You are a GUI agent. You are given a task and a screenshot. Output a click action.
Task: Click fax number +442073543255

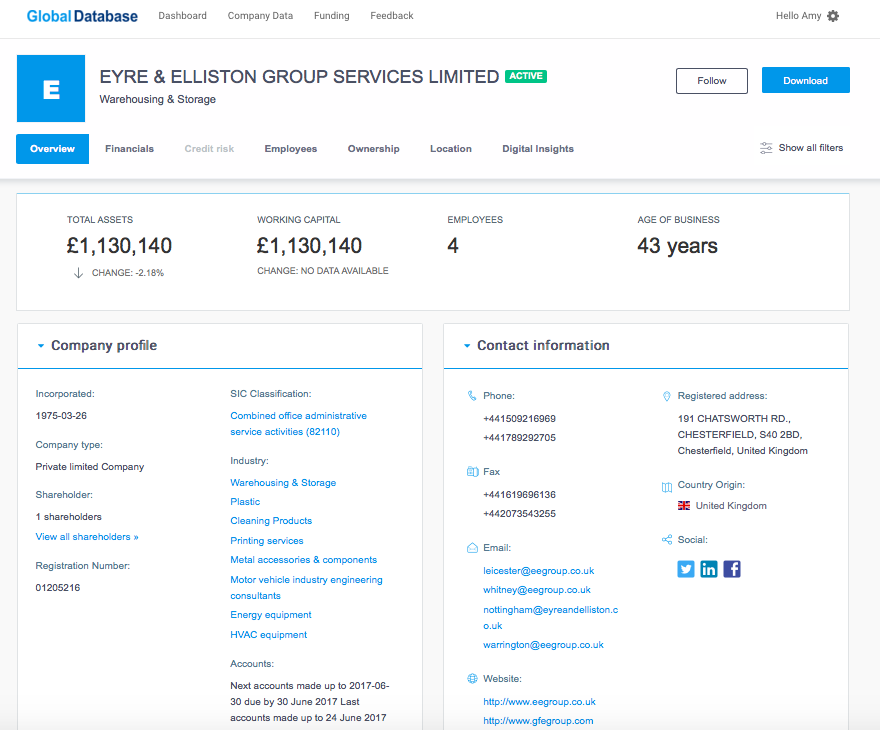(519, 513)
